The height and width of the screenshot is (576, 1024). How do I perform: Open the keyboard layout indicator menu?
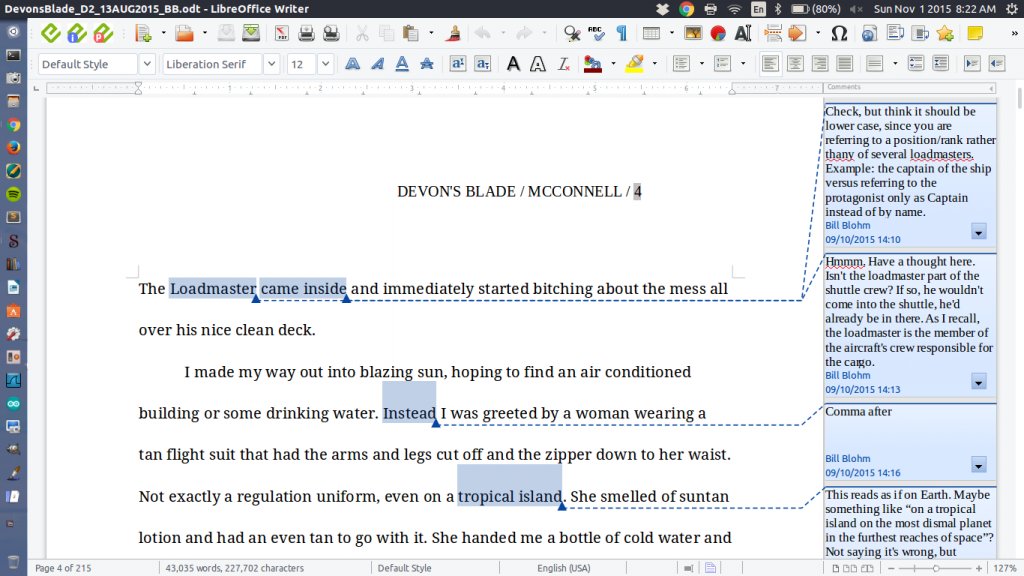click(x=758, y=8)
